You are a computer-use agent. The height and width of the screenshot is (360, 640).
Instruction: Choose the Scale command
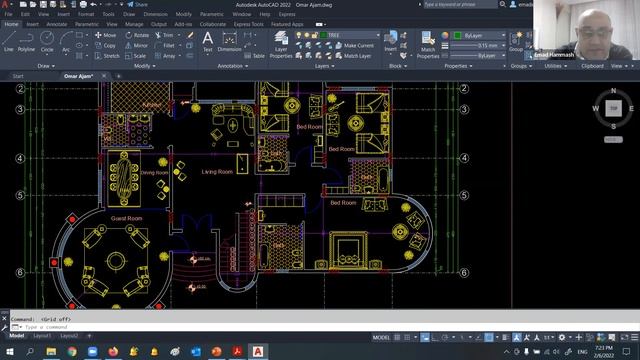pyautogui.click(x=136, y=56)
